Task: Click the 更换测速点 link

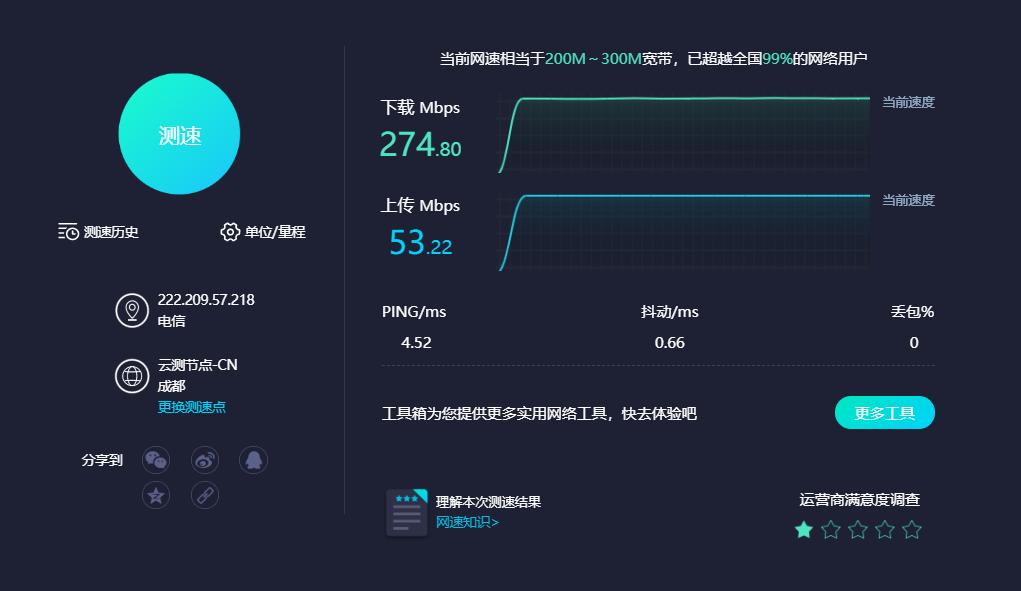Action: coord(193,407)
